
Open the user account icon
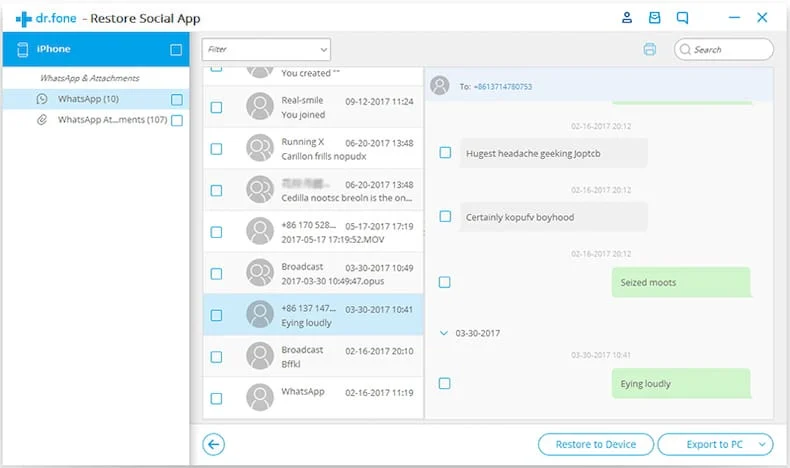pyautogui.click(x=627, y=18)
